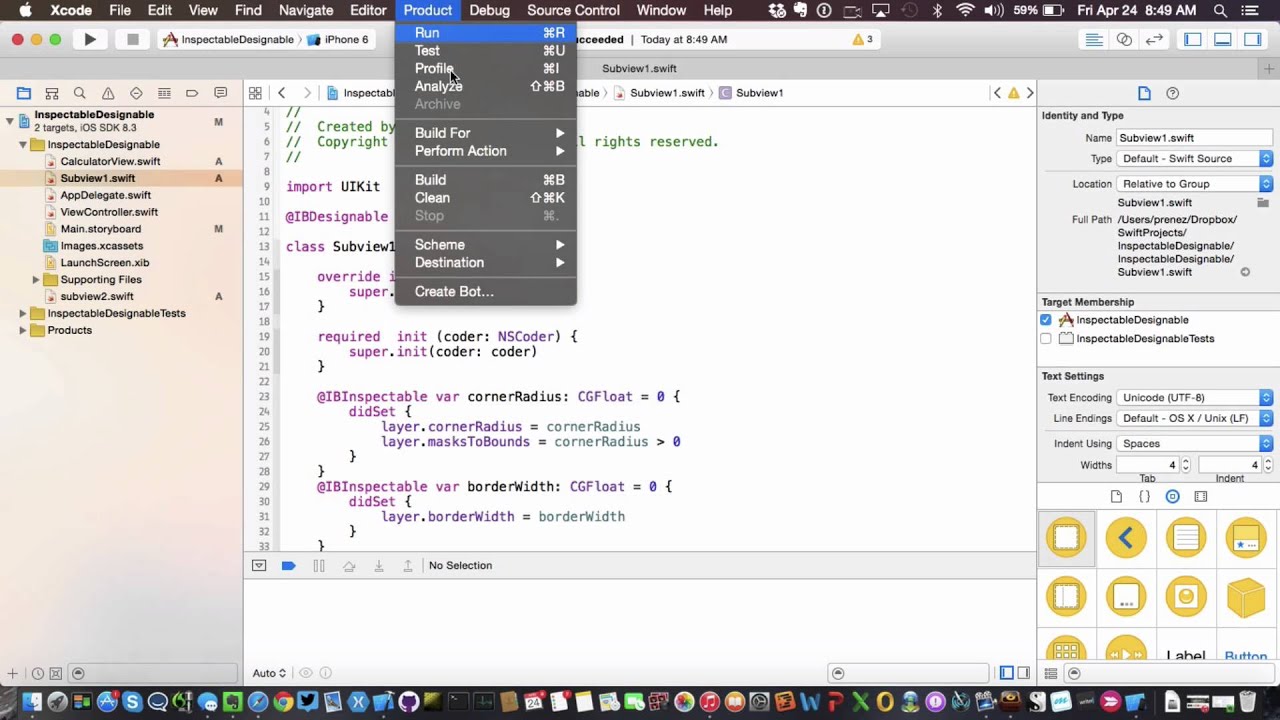Choose Test from the Product menu
The height and width of the screenshot is (720, 1280).
coord(486,51)
